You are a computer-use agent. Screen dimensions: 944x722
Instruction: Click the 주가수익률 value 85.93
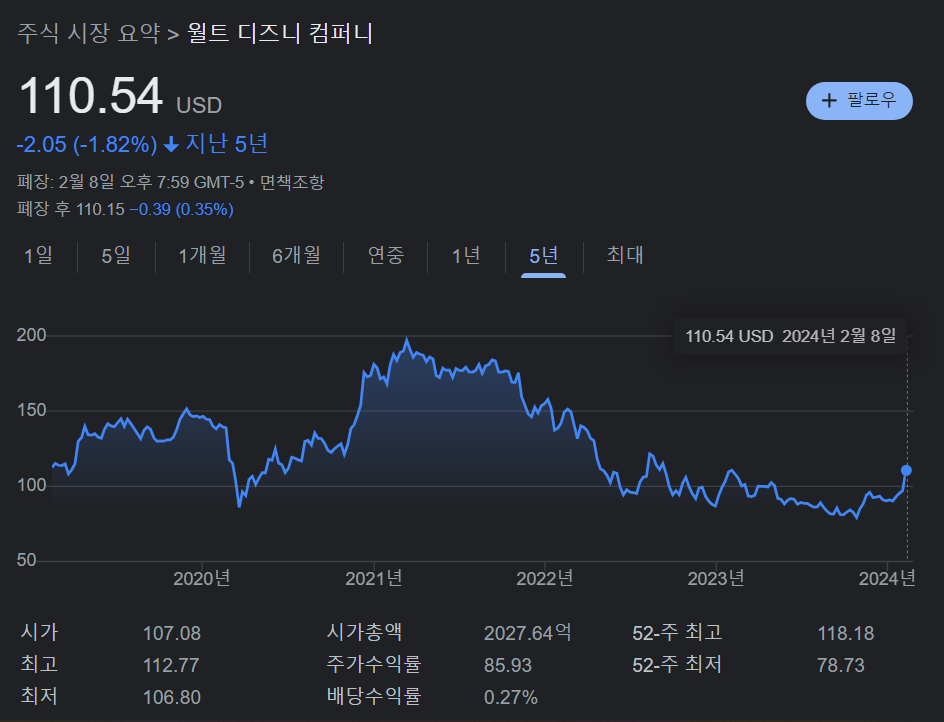point(508,665)
